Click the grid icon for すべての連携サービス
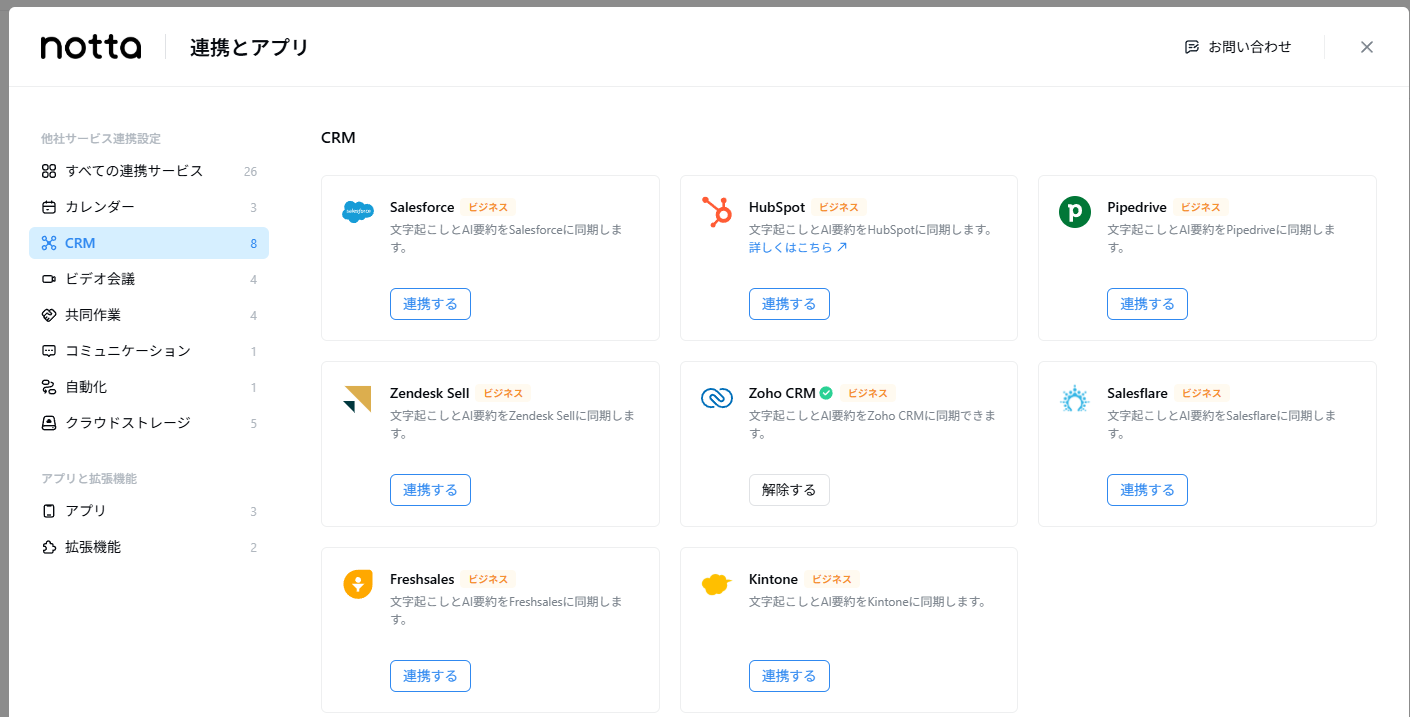The image size is (1410, 717). [49, 171]
